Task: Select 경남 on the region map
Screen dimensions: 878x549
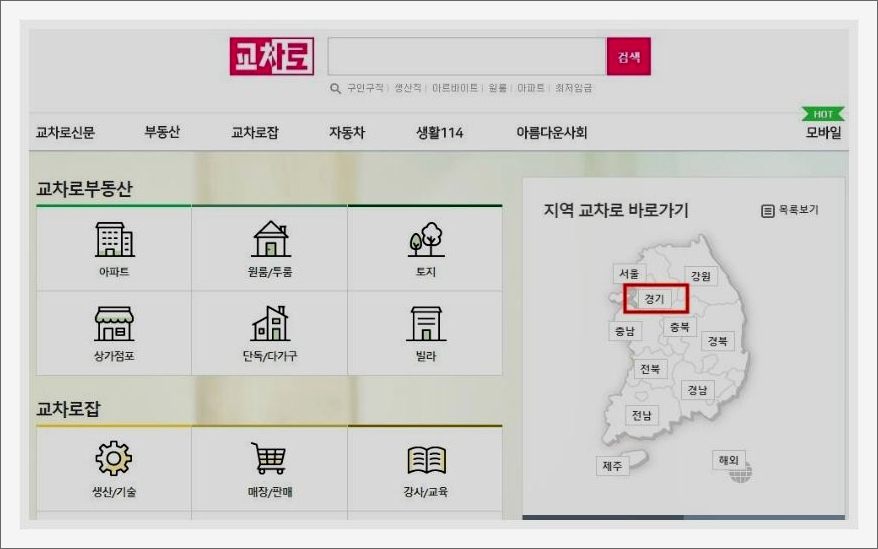Action: click(698, 390)
